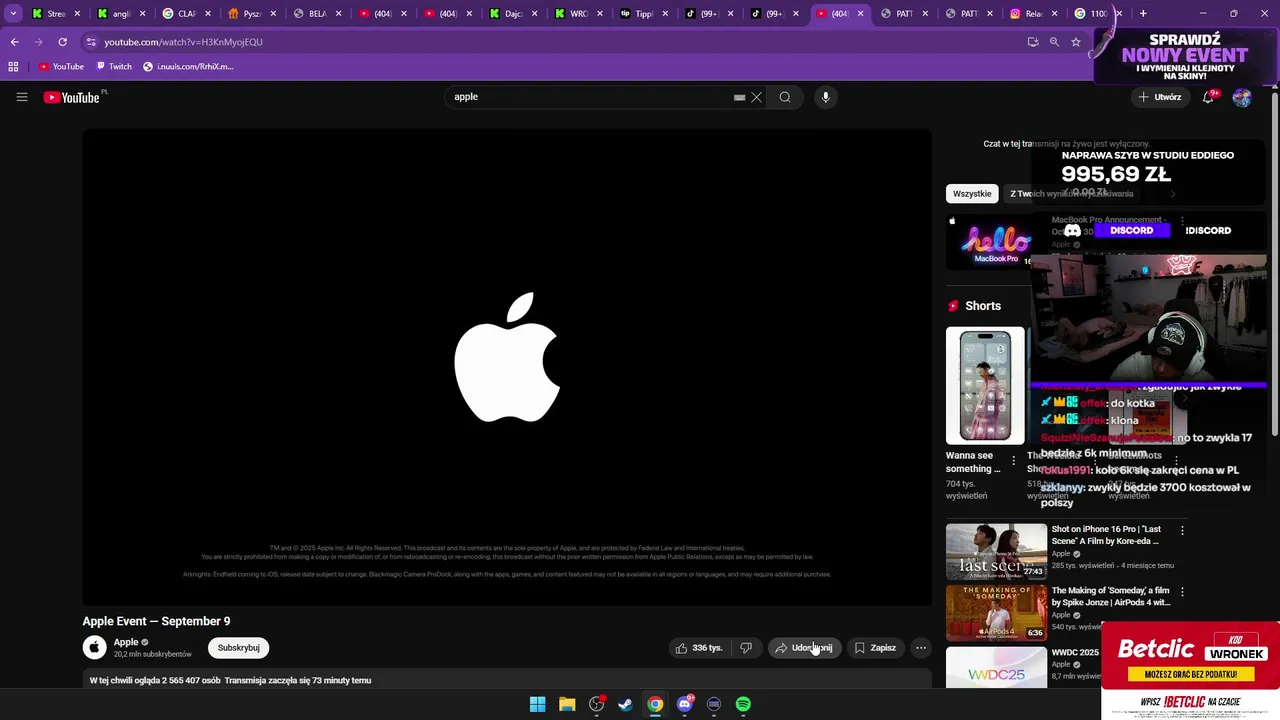Switch to the 'Dajc' browser tab

(513, 13)
